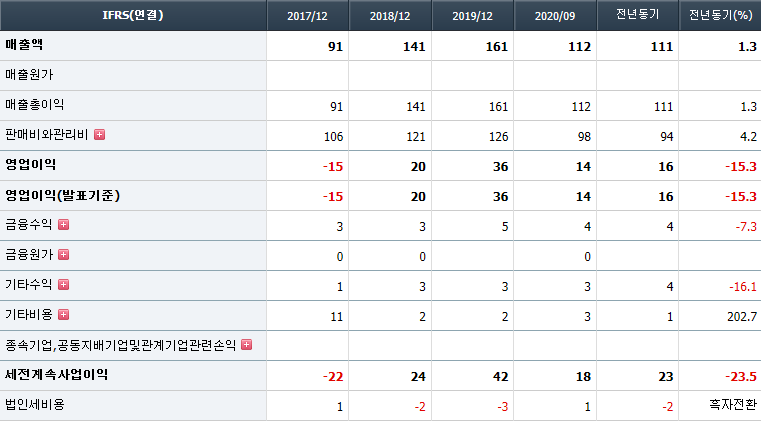The width and height of the screenshot is (761, 421).
Task: Click the 기타비용 row label
Action: (x=29, y=315)
